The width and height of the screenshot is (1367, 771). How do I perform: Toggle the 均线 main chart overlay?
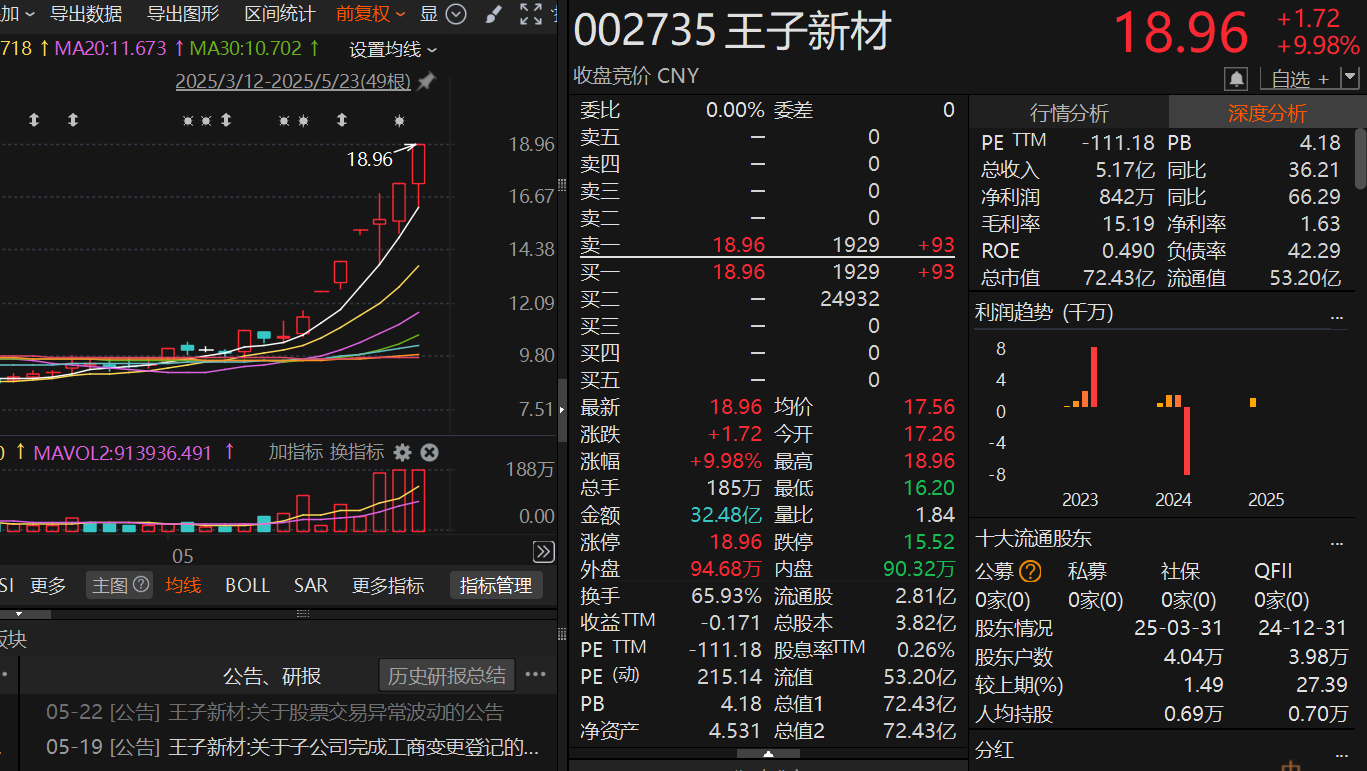coord(183,585)
